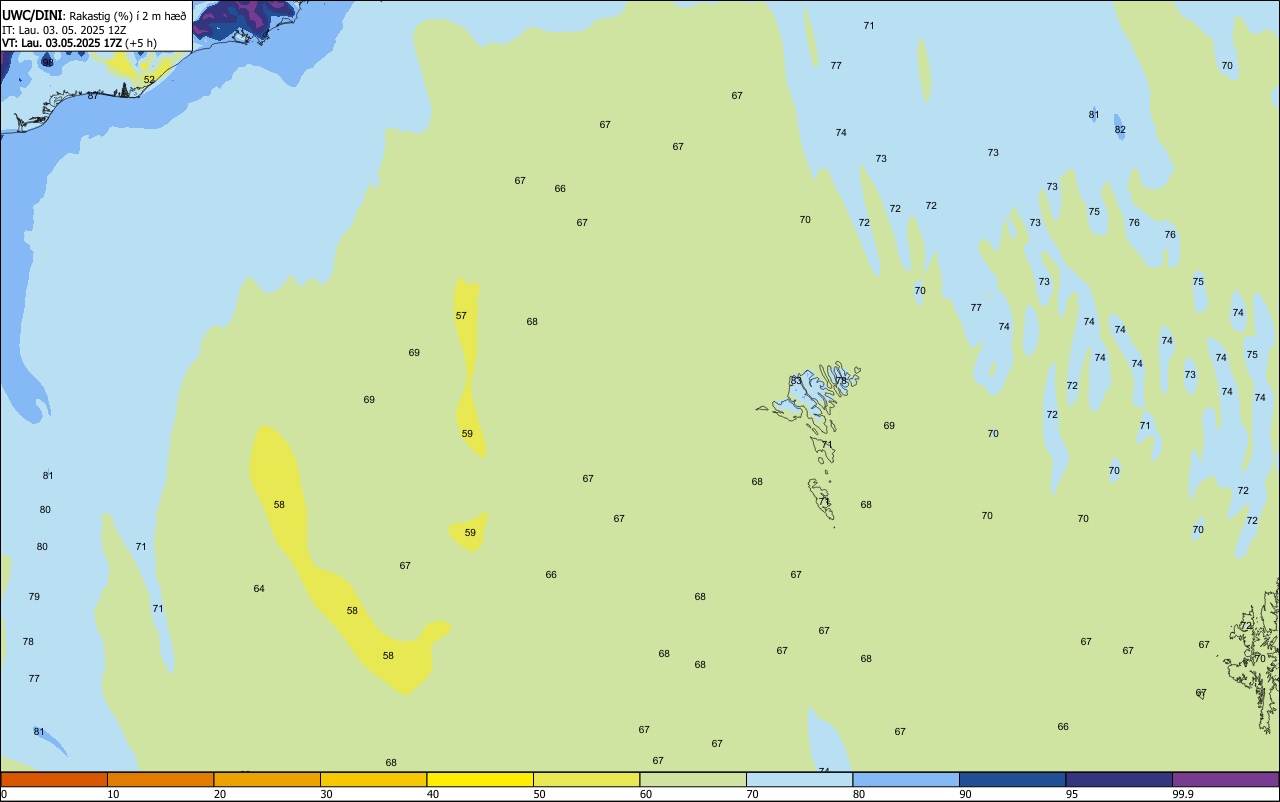Click the 'VT: Lau. 03.05.2025 17Z' valid time
Image resolution: width=1280 pixels, height=802 pixels.
[62, 42]
